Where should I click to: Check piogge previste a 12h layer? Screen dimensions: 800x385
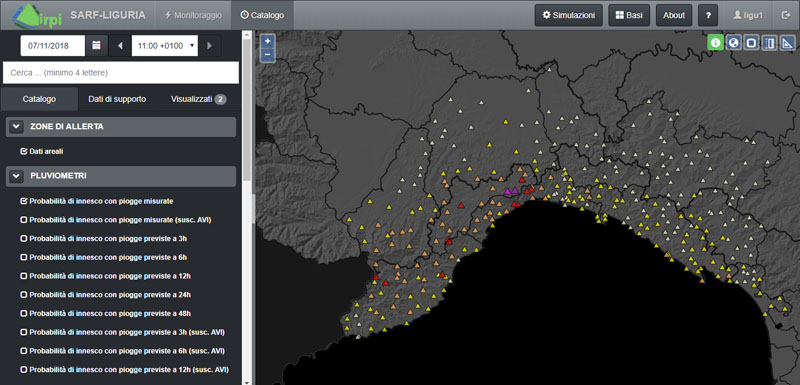(23, 276)
